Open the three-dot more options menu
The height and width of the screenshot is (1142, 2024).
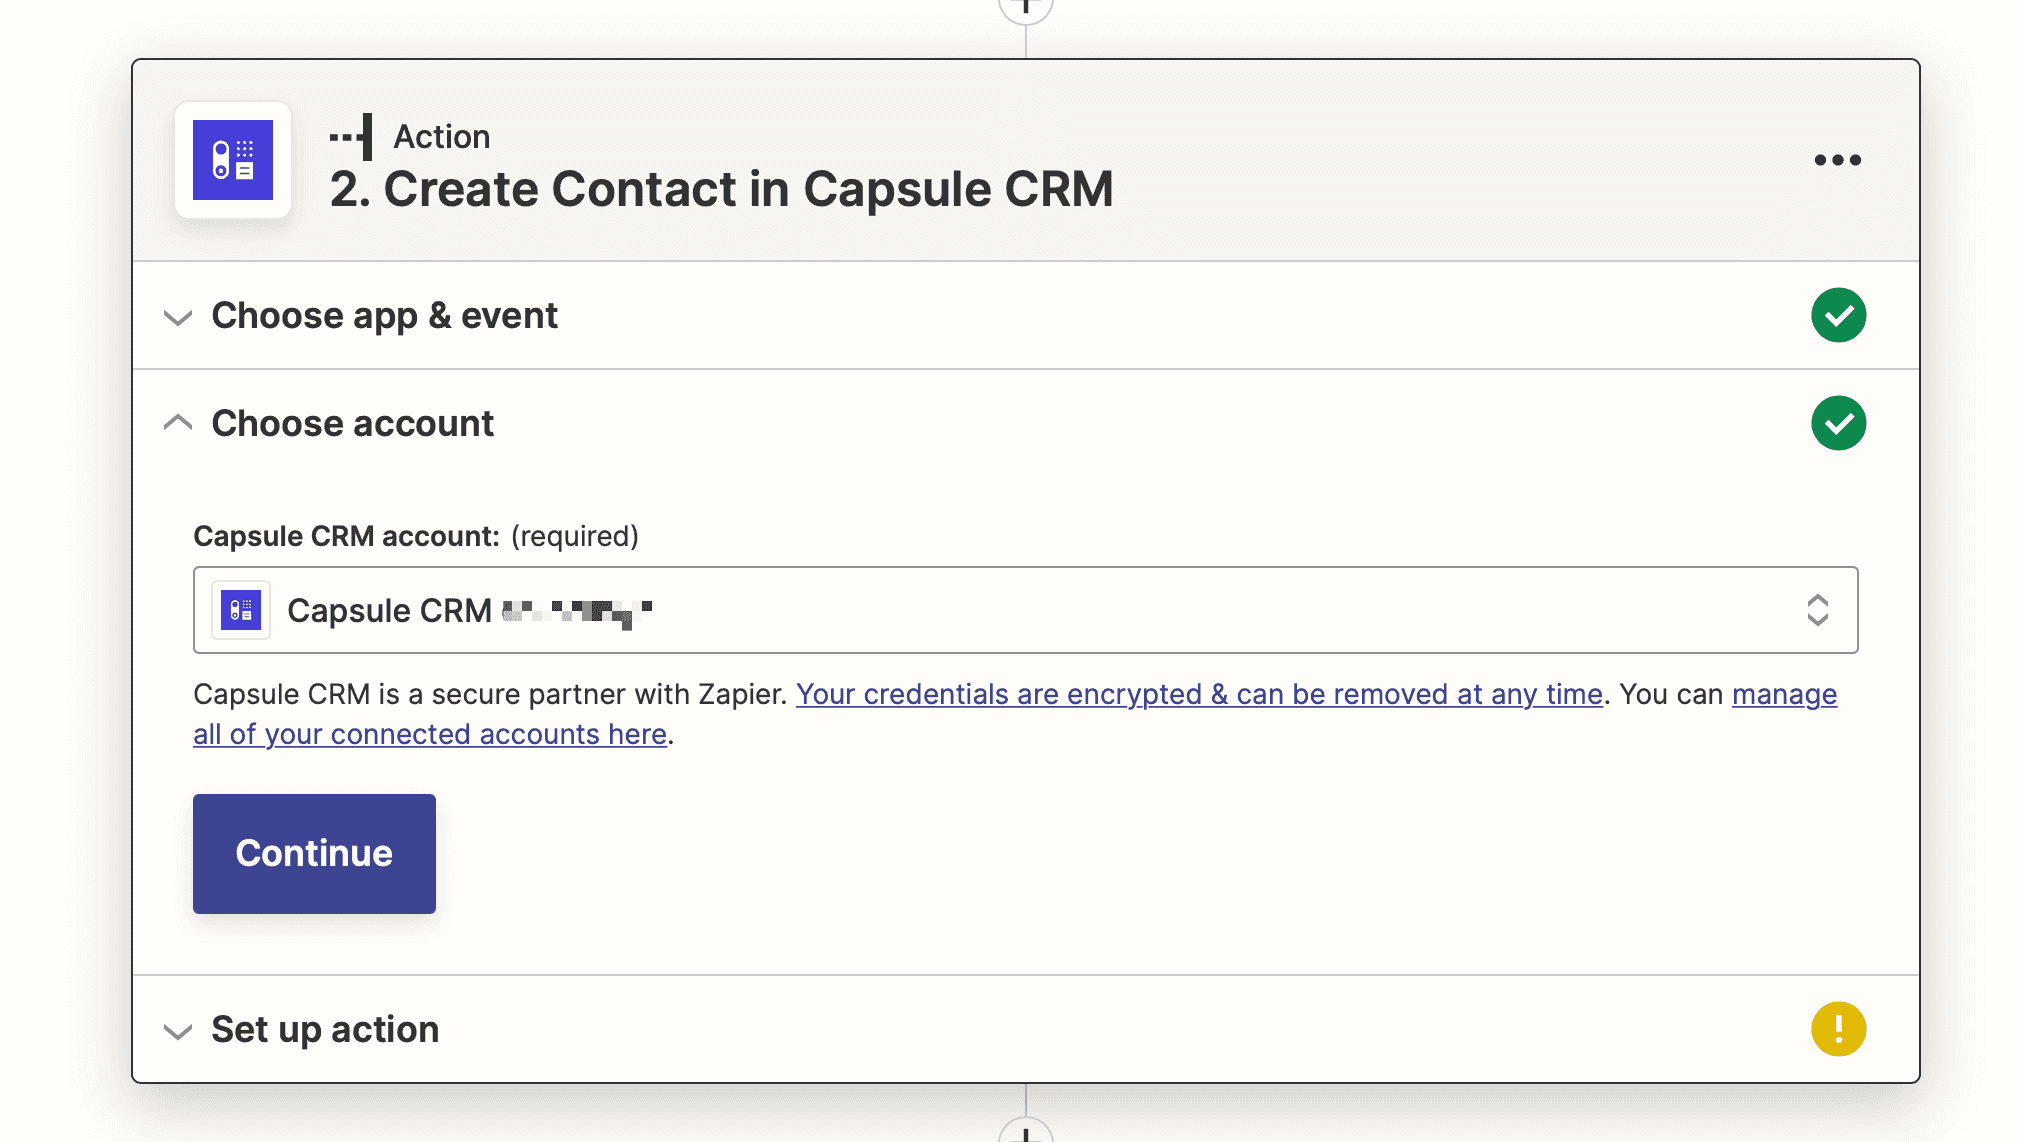pyautogui.click(x=1838, y=160)
